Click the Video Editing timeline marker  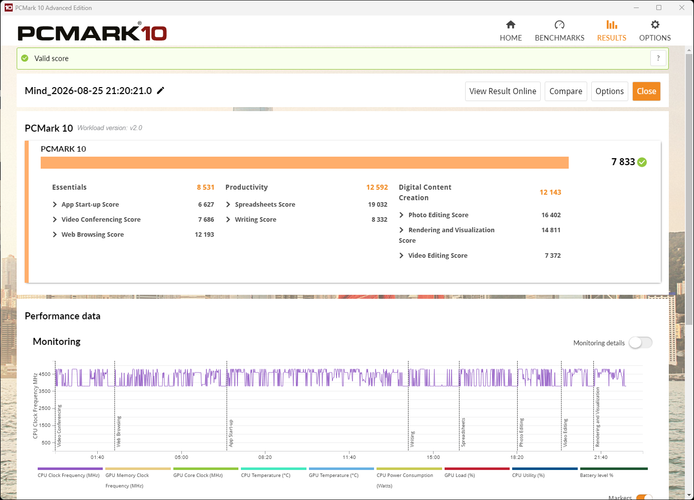(x=565, y=433)
